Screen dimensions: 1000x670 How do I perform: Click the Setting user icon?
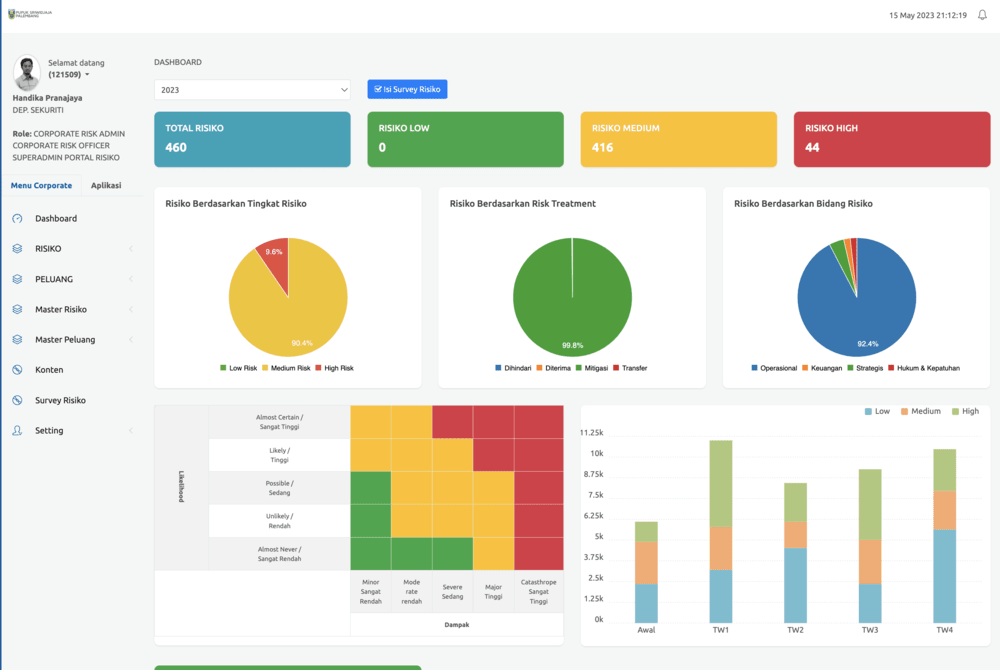[17, 430]
